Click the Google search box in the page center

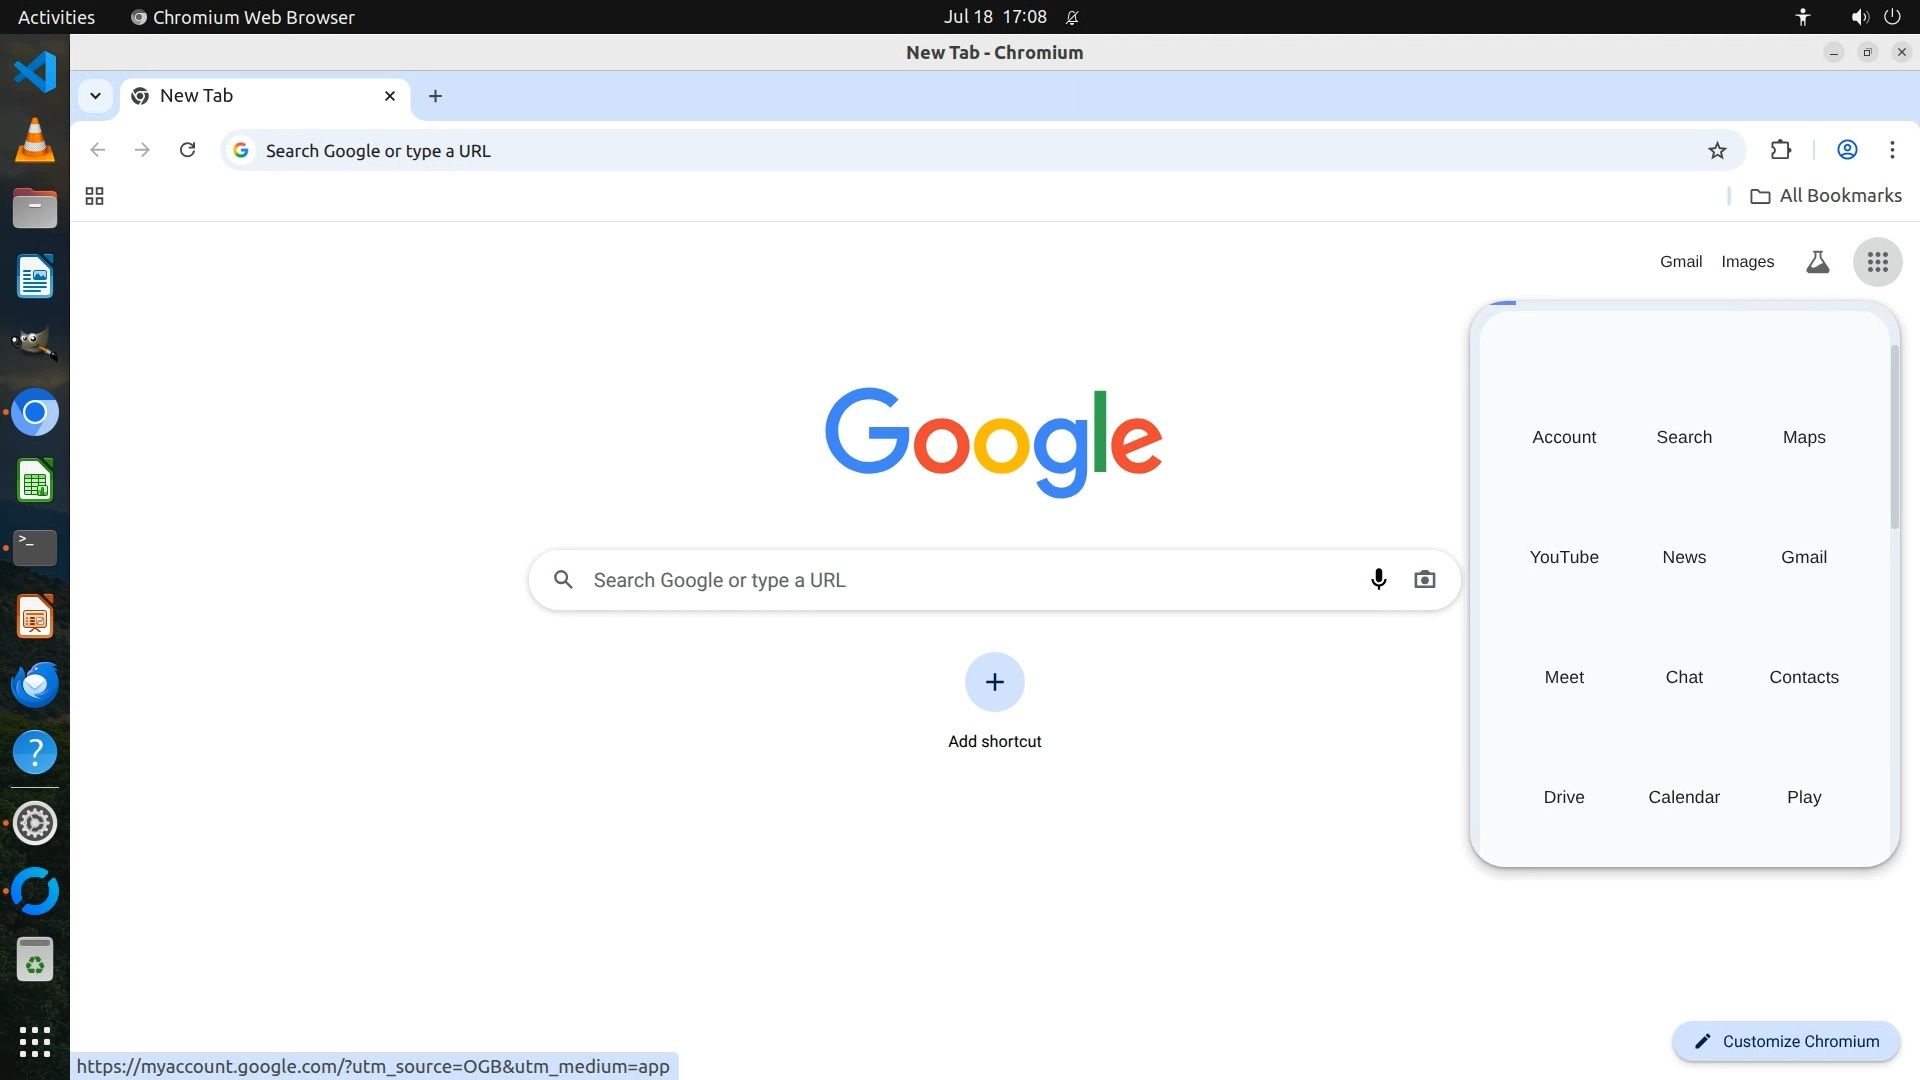pos(960,580)
